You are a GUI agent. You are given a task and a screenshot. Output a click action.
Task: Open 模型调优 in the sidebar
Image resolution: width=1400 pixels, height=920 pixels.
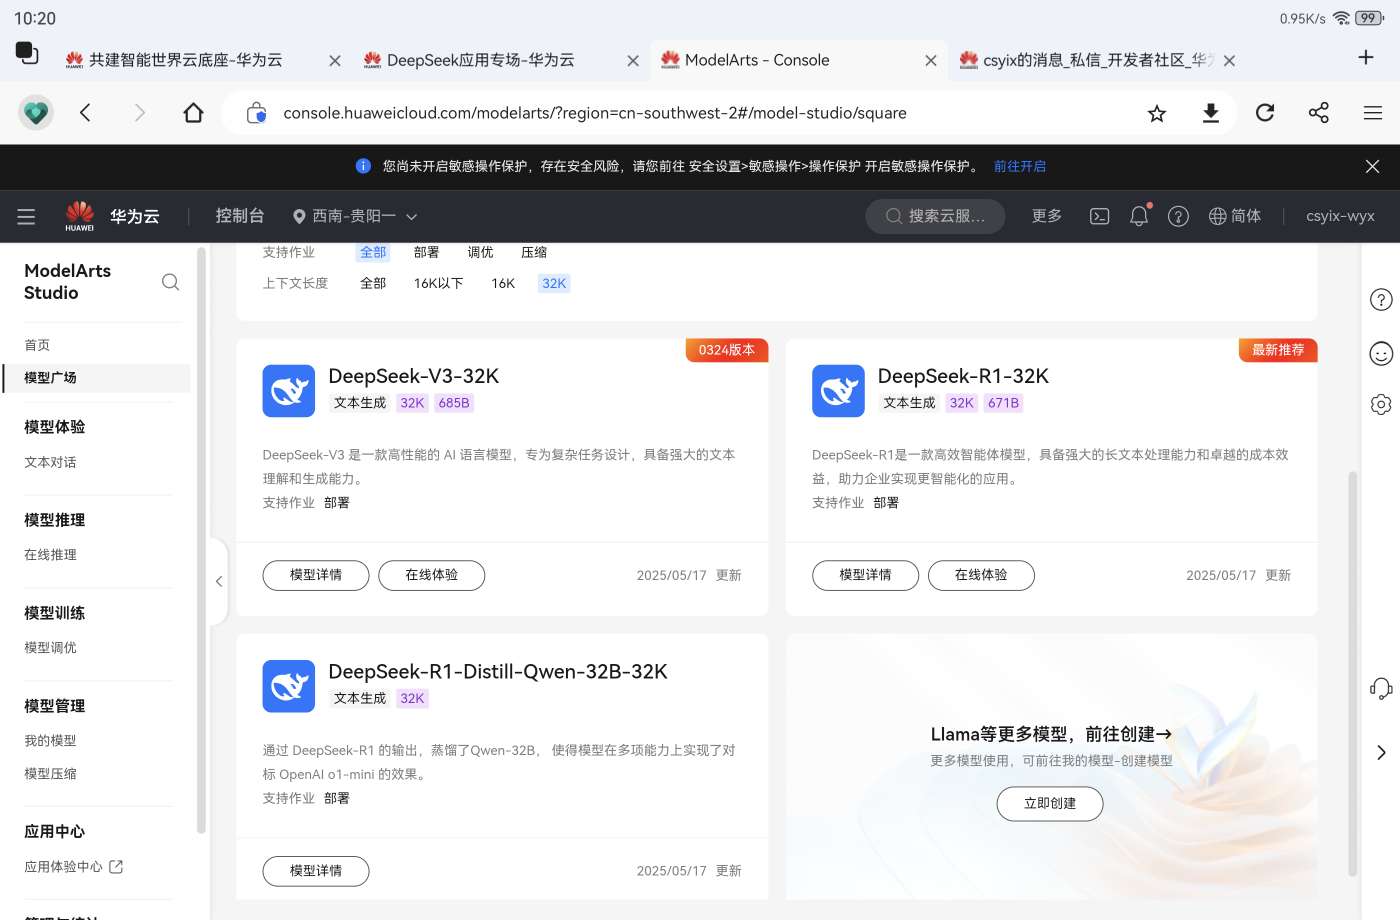coord(50,648)
